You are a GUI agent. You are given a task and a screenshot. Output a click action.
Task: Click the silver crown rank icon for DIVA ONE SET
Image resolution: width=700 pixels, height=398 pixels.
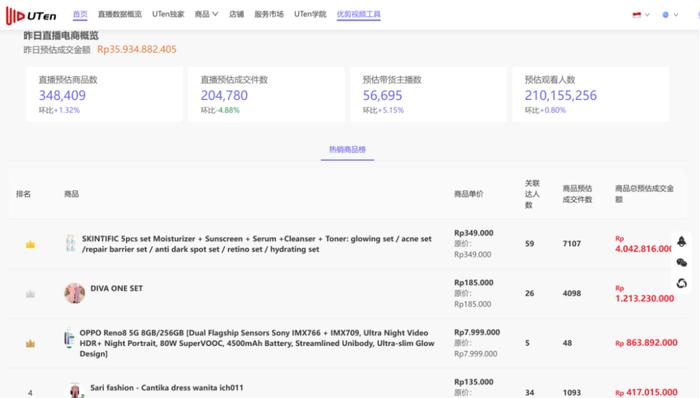(x=30, y=294)
